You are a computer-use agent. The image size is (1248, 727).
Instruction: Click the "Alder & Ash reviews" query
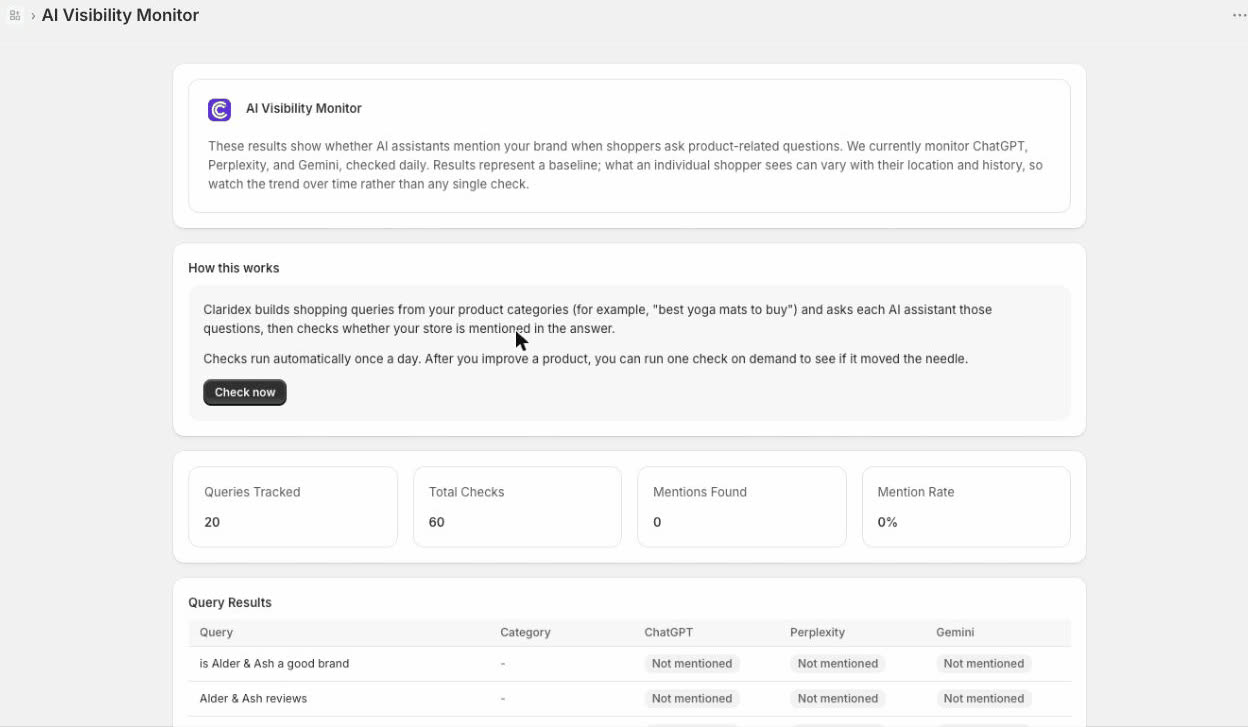click(253, 698)
